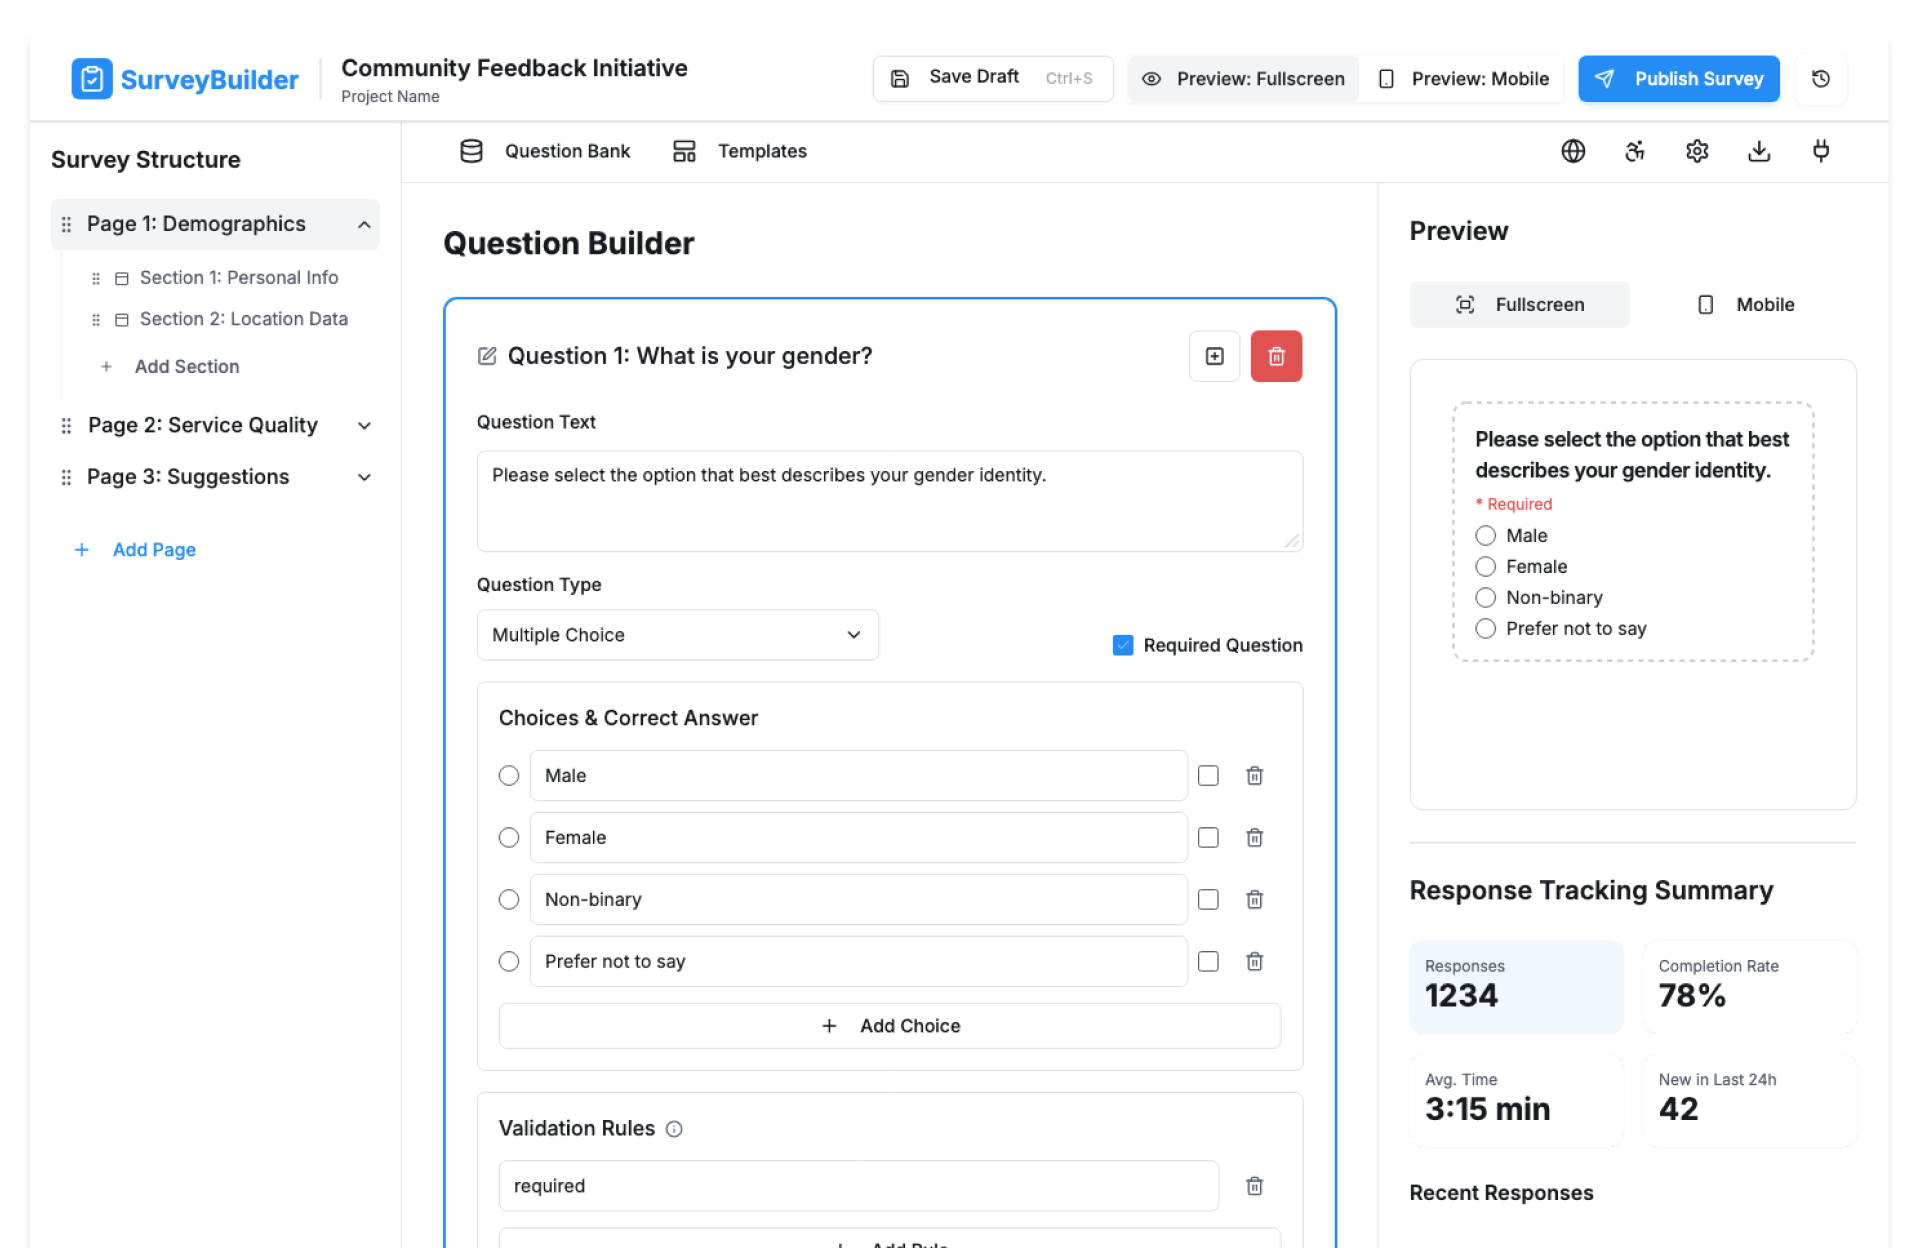Collapse Page 1: Demographics

point(364,225)
